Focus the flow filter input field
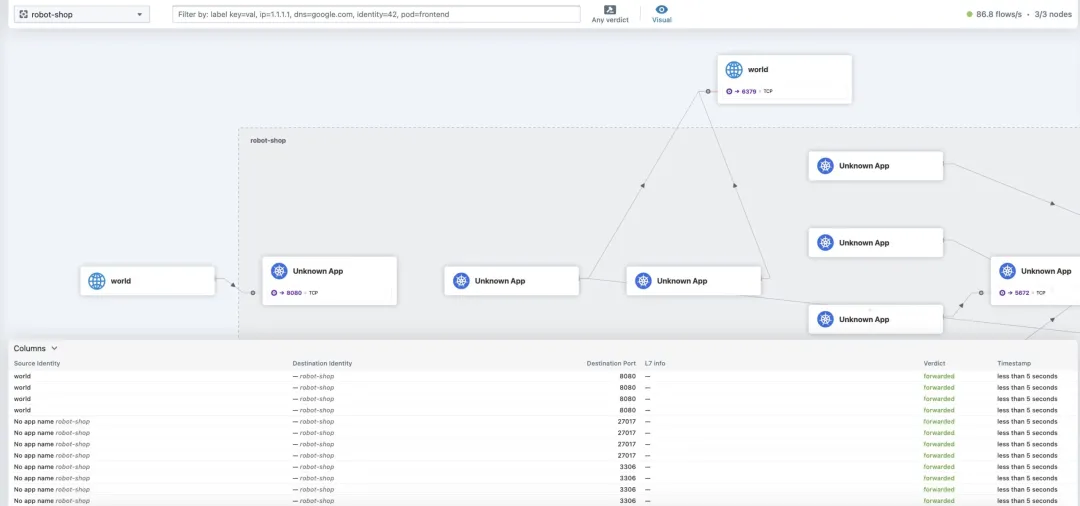The width and height of the screenshot is (1080, 506). pyautogui.click(x=376, y=14)
